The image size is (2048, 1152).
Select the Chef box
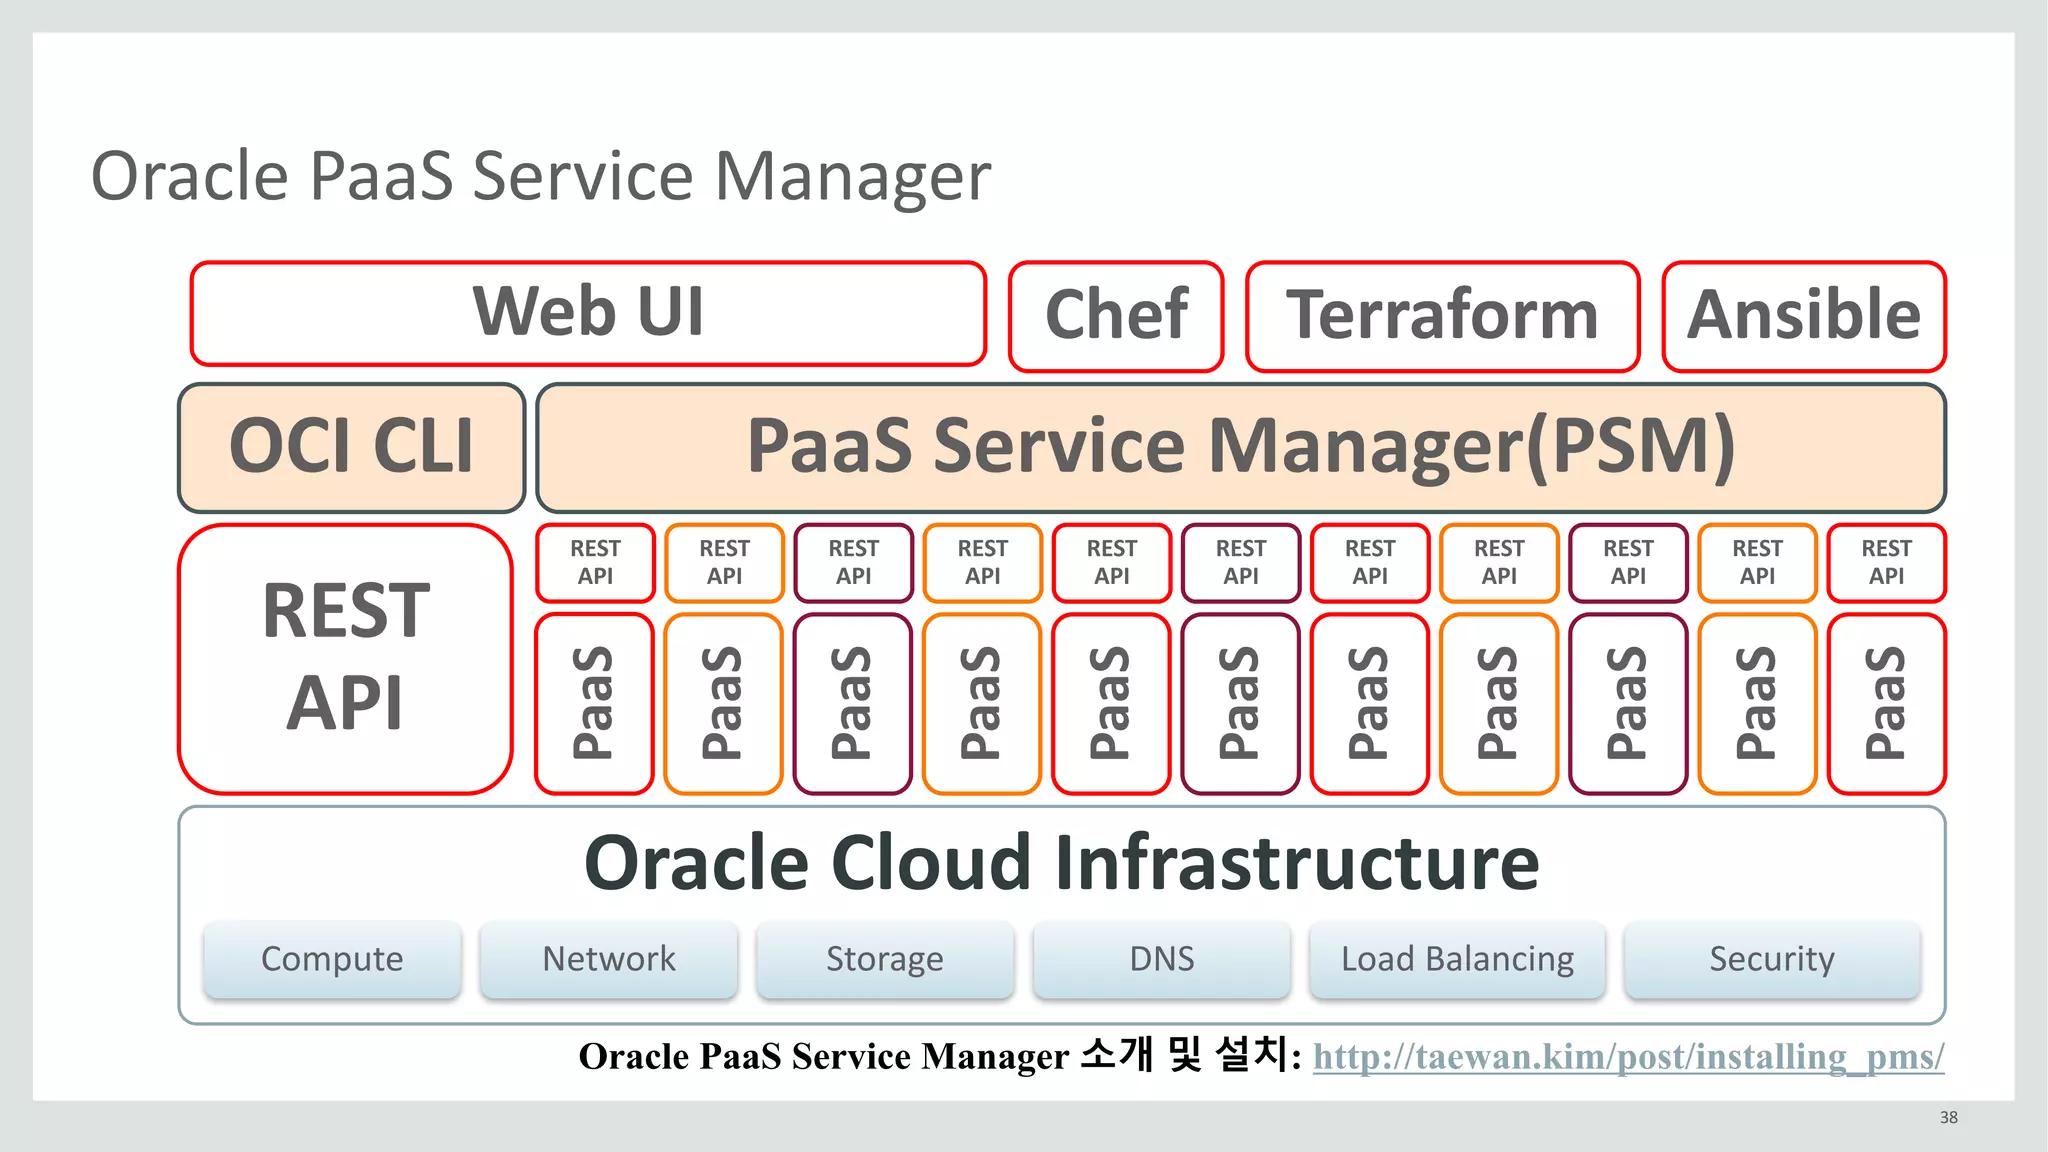(x=1116, y=316)
